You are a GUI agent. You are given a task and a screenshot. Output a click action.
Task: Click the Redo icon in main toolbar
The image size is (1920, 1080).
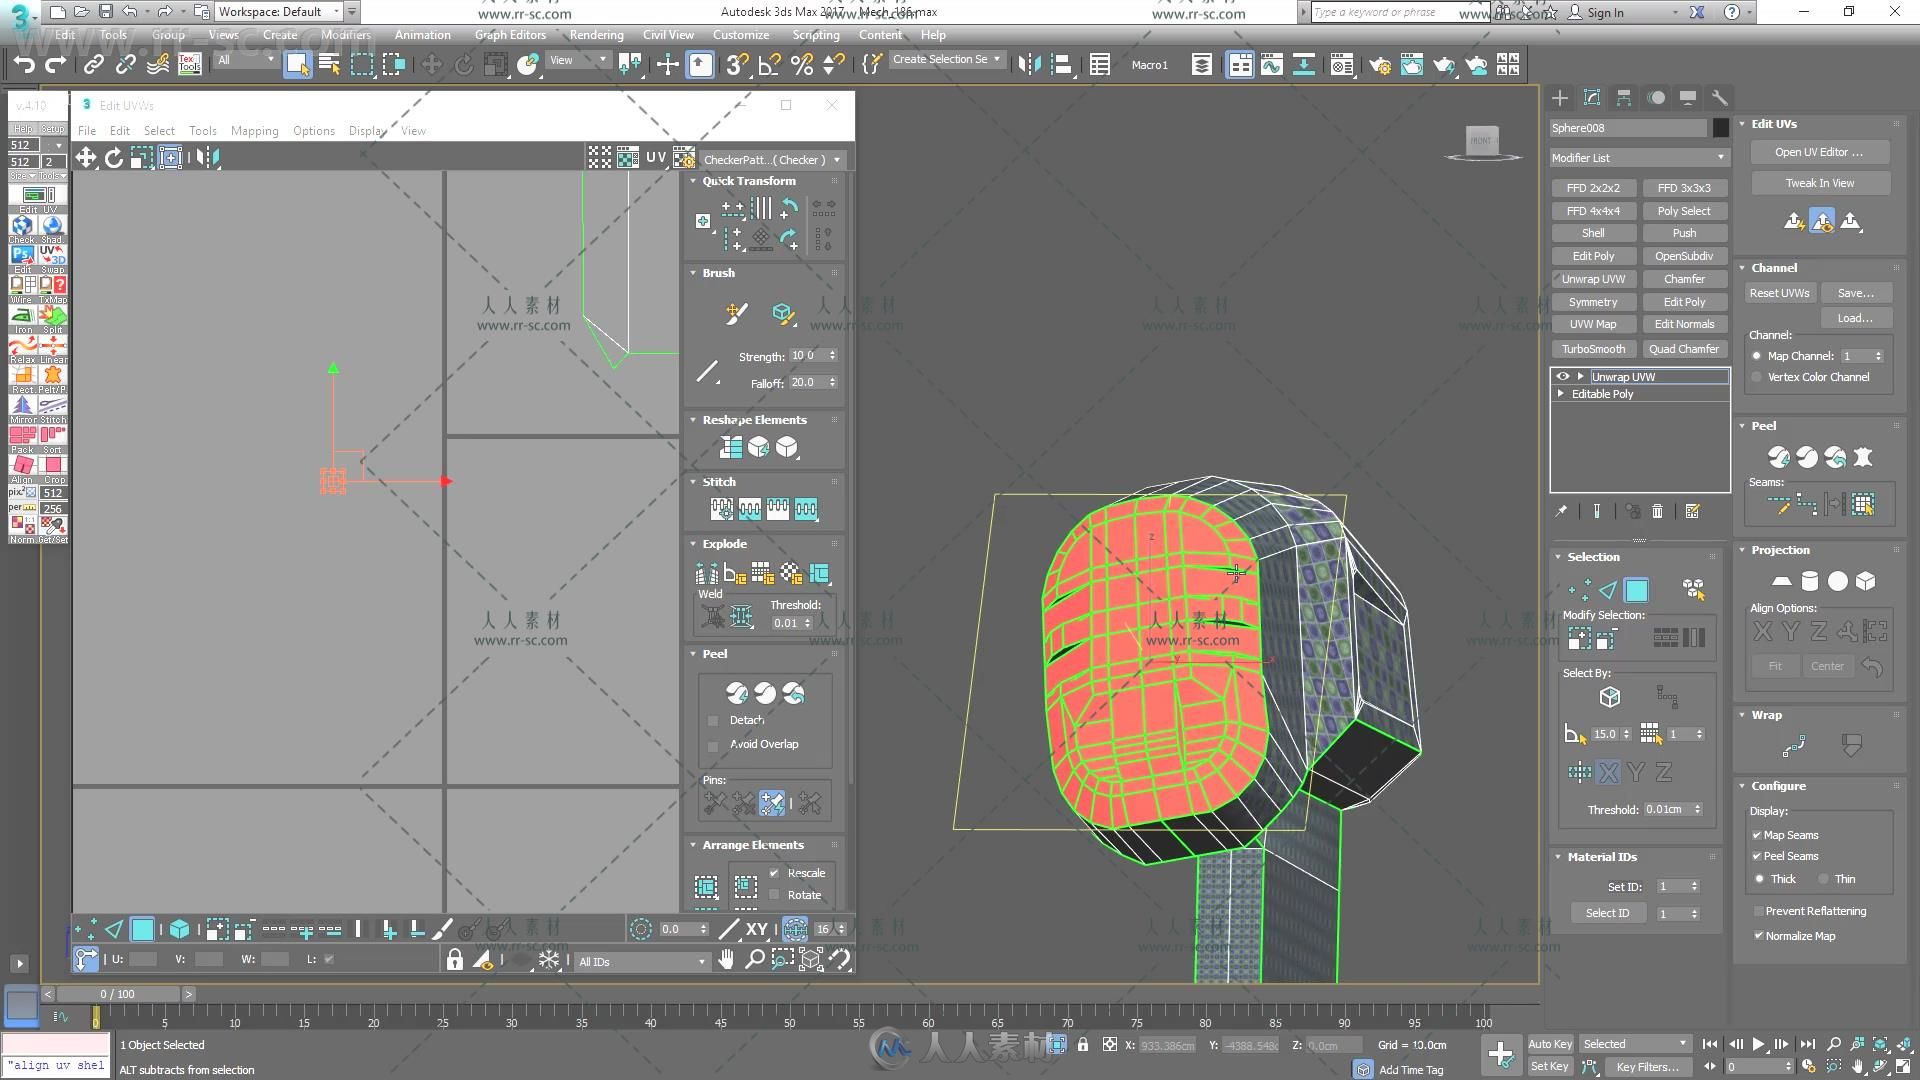click(x=56, y=65)
